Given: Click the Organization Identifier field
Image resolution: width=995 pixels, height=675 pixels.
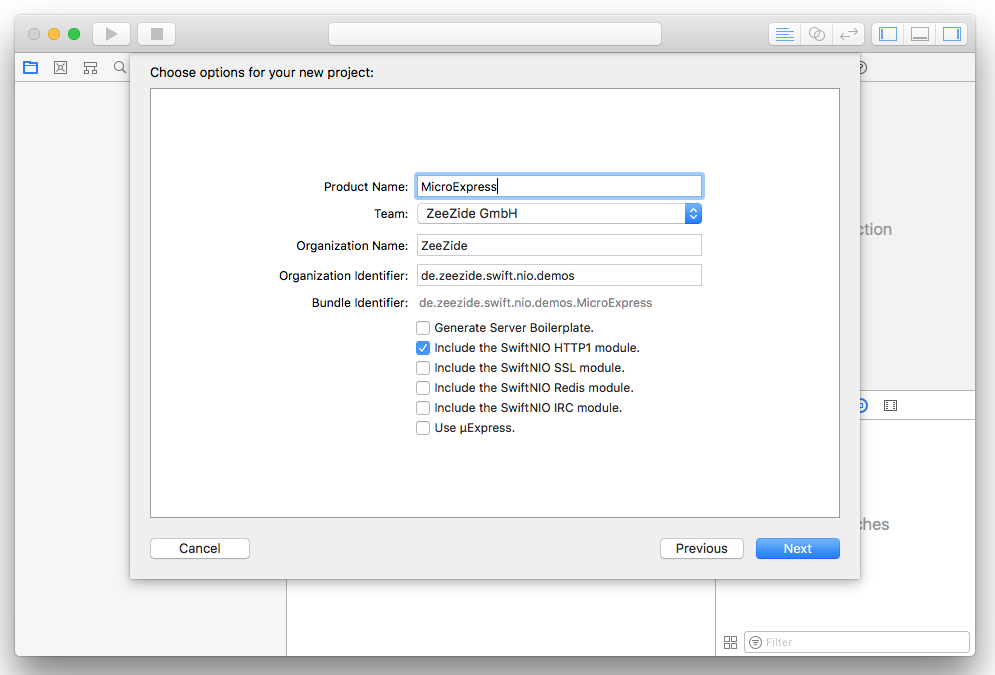Looking at the screenshot, I should [x=559, y=275].
